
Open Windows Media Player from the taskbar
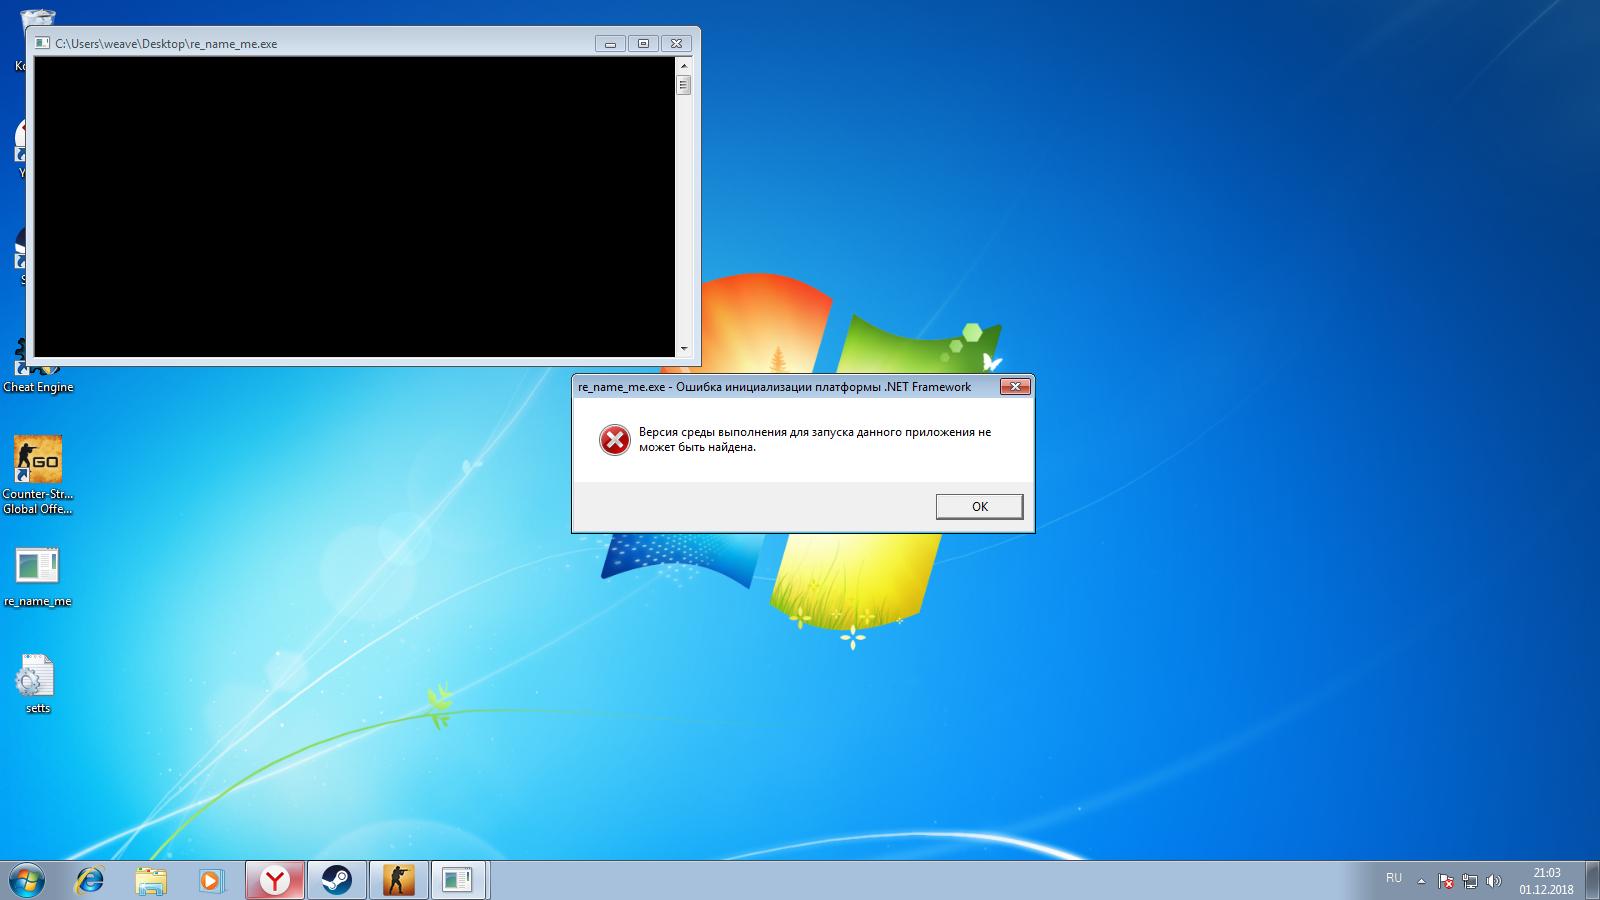click(211, 881)
